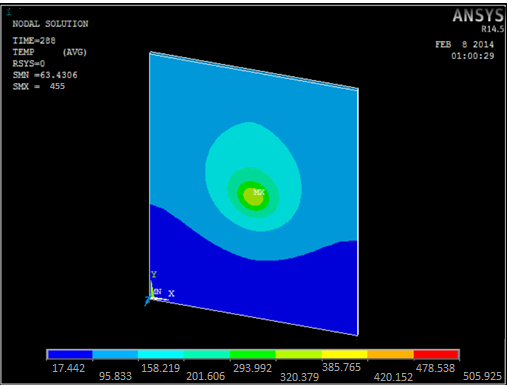Click the red legend swatch above 478.538
The image size is (507, 389).
pos(436,354)
